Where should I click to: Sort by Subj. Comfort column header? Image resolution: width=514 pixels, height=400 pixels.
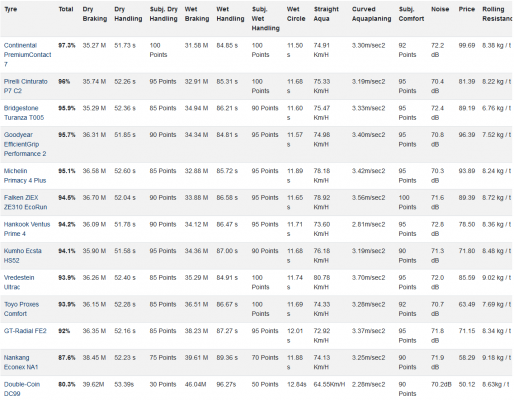(x=411, y=14)
